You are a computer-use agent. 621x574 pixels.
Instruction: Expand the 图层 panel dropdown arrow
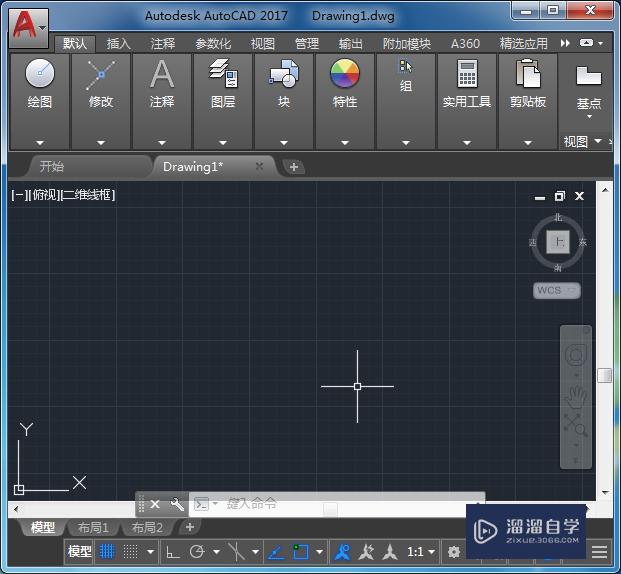point(223,143)
